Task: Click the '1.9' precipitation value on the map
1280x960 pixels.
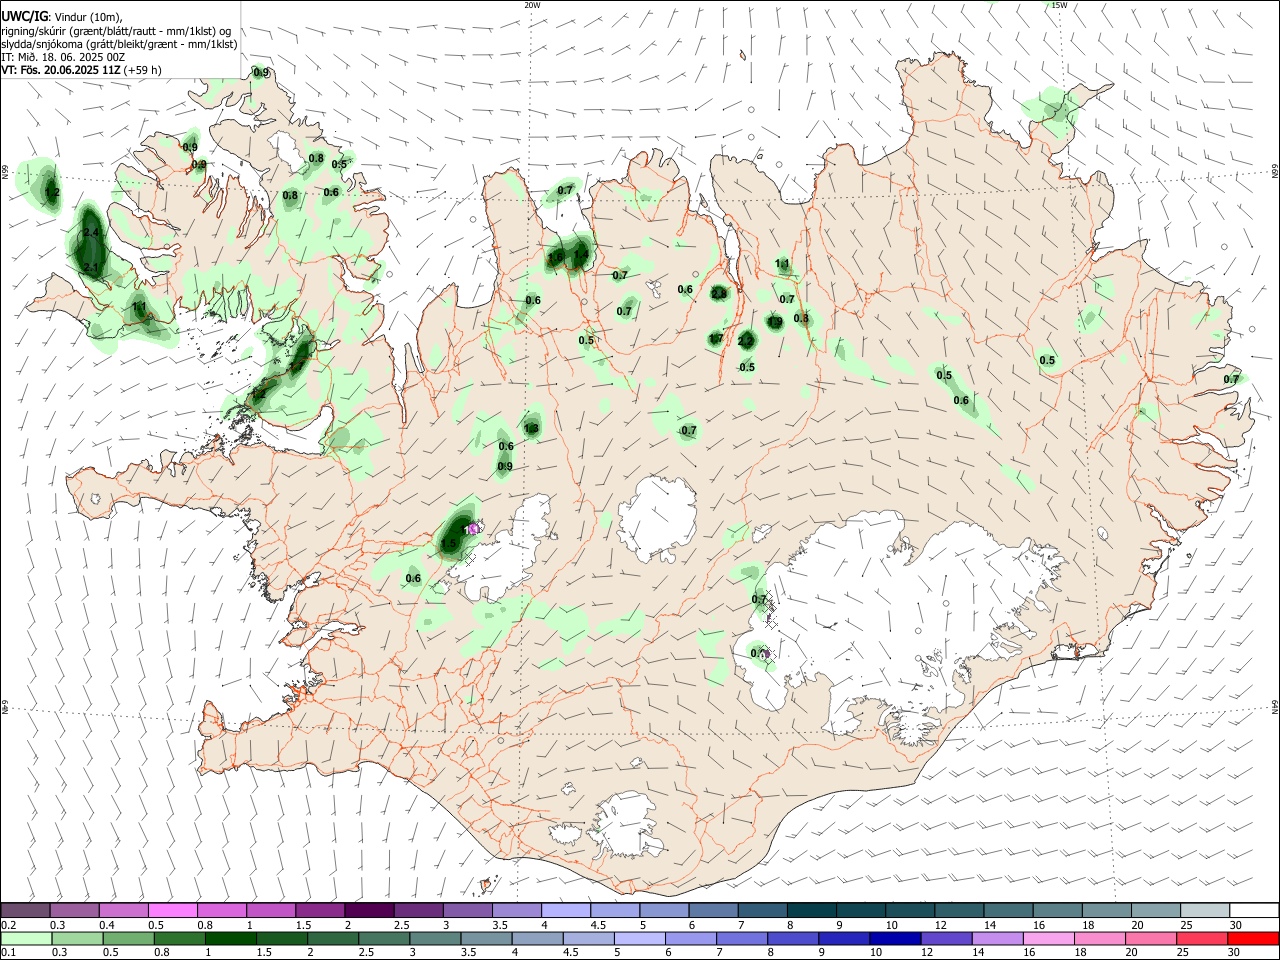Action: (x=775, y=322)
